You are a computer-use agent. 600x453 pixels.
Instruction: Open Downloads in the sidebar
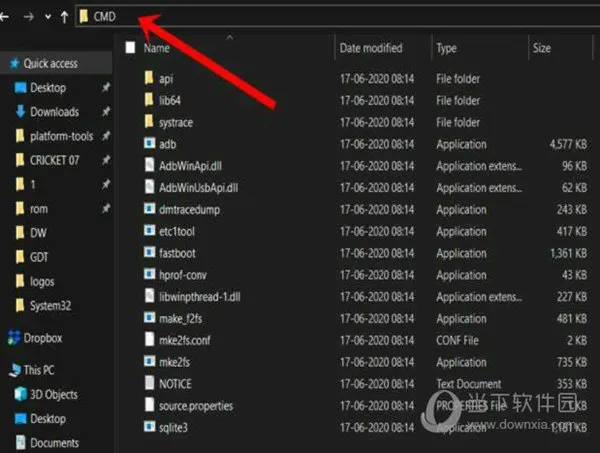(x=55, y=112)
